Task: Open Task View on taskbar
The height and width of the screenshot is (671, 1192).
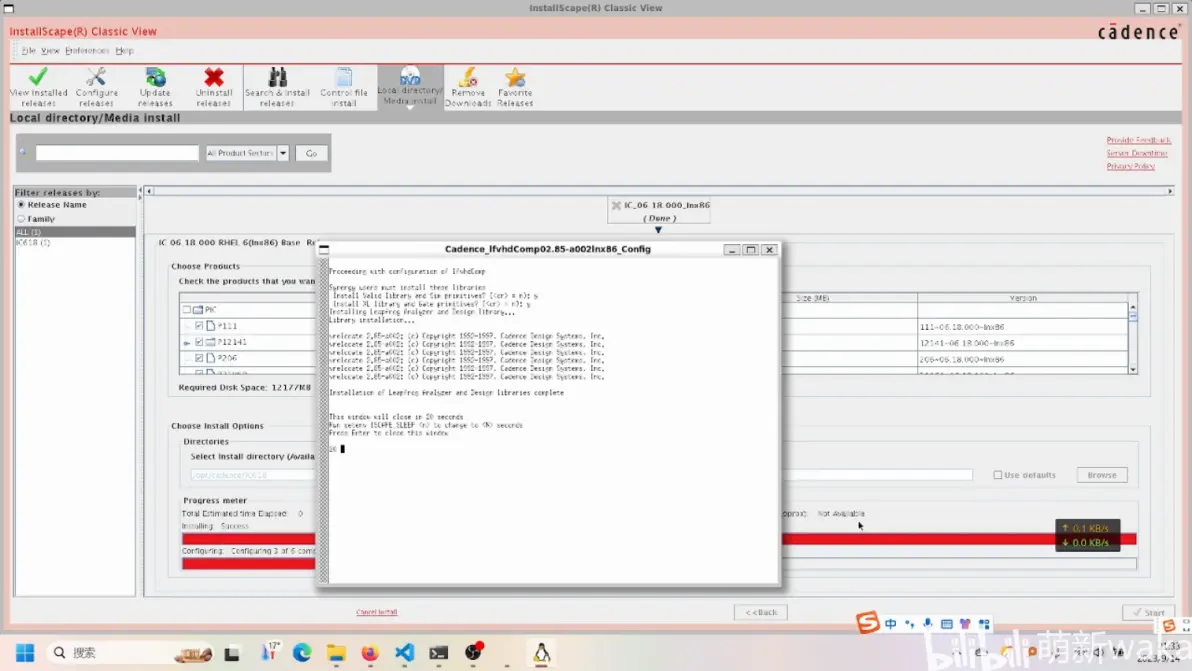Action: 232,653
